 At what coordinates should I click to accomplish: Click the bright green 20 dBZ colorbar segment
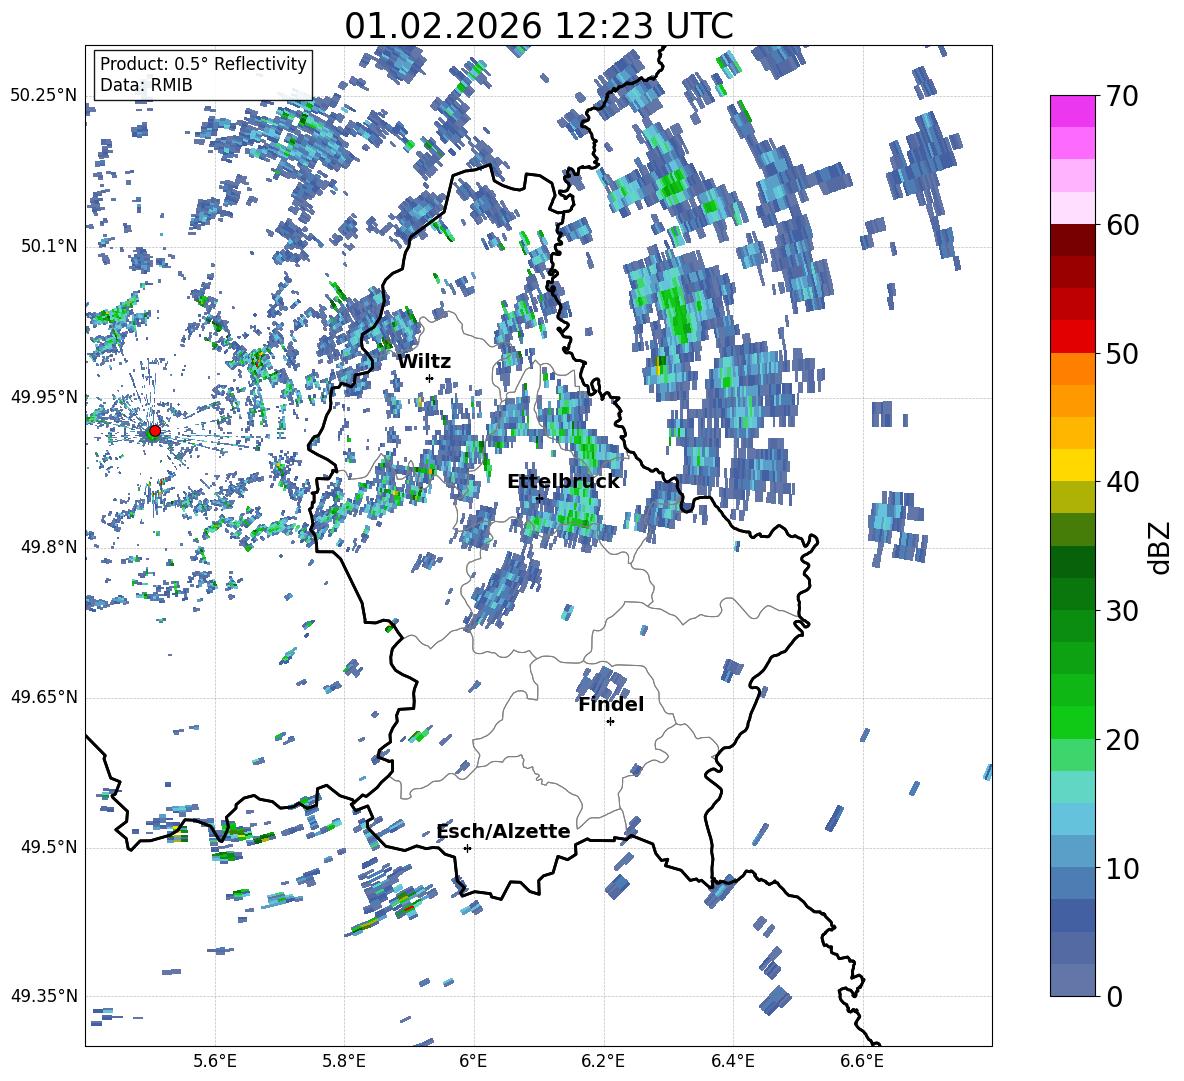tap(1072, 722)
